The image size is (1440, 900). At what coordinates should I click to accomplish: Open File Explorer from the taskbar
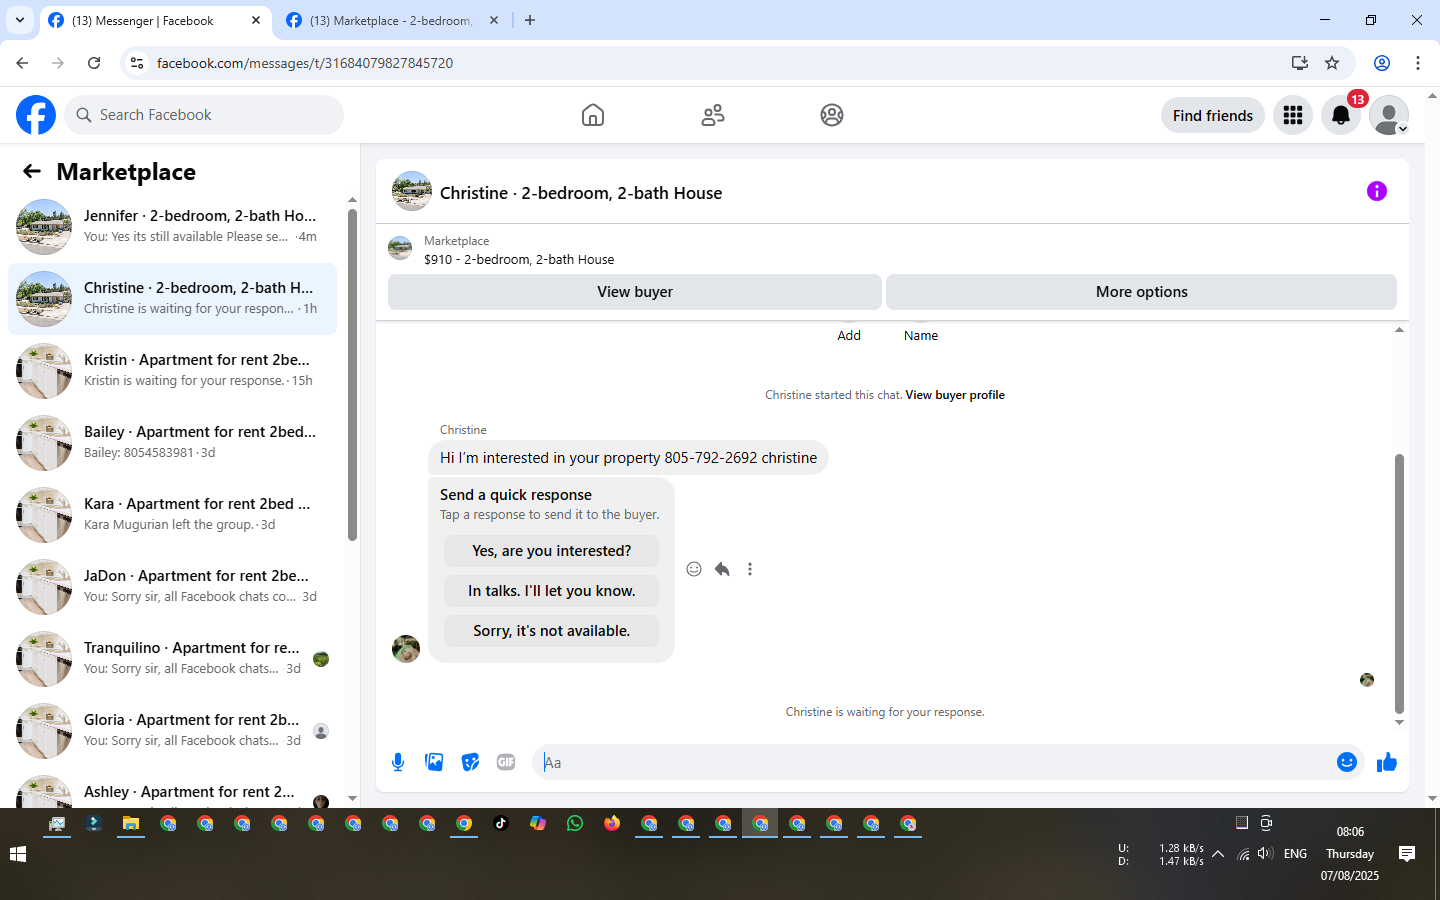click(x=131, y=824)
